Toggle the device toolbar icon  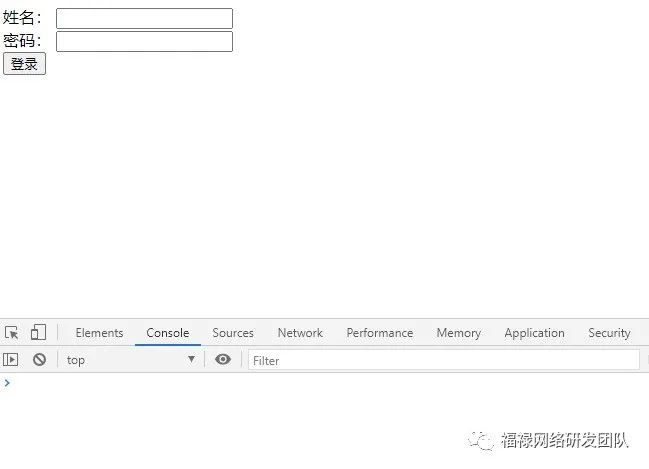pyautogui.click(x=38, y=332)
